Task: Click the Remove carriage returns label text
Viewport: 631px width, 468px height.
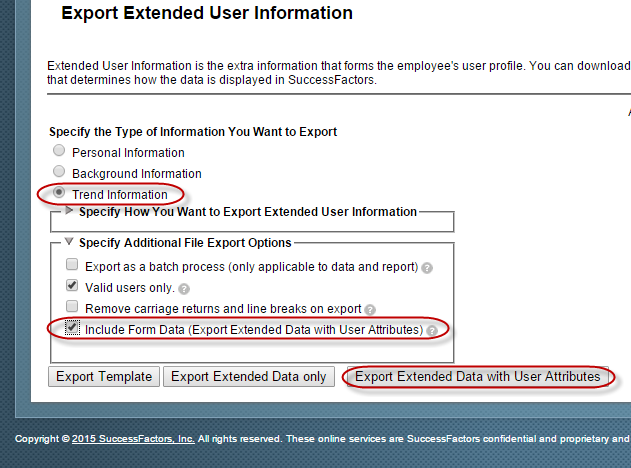Action: point(223,309)
